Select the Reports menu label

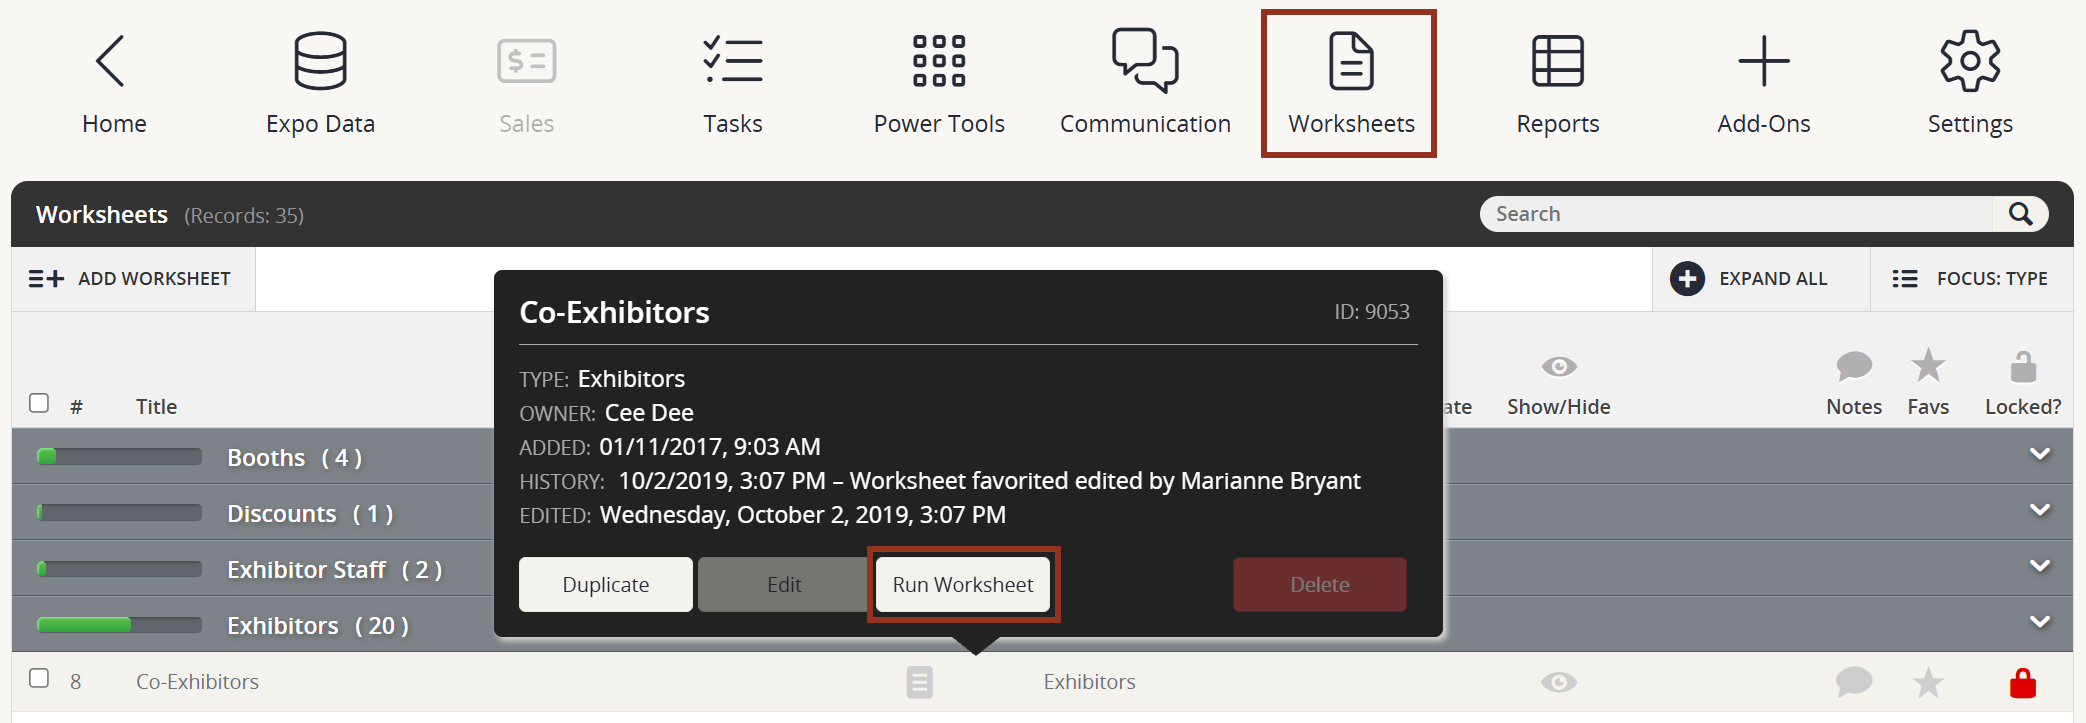pyautogui.click(x=1558, y=124)
